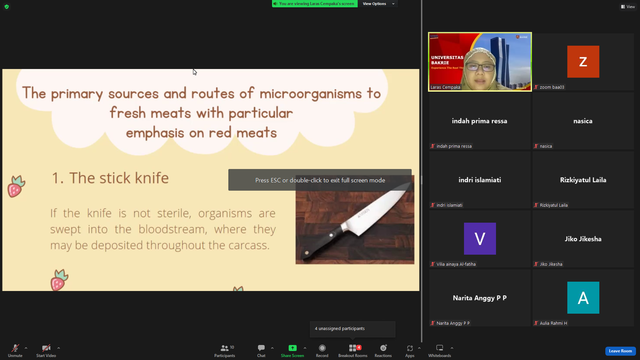Click muted mic icon on Narita Anggy tile
The height and width of the screenshot is (360, 640).
(x=433, y=323)
